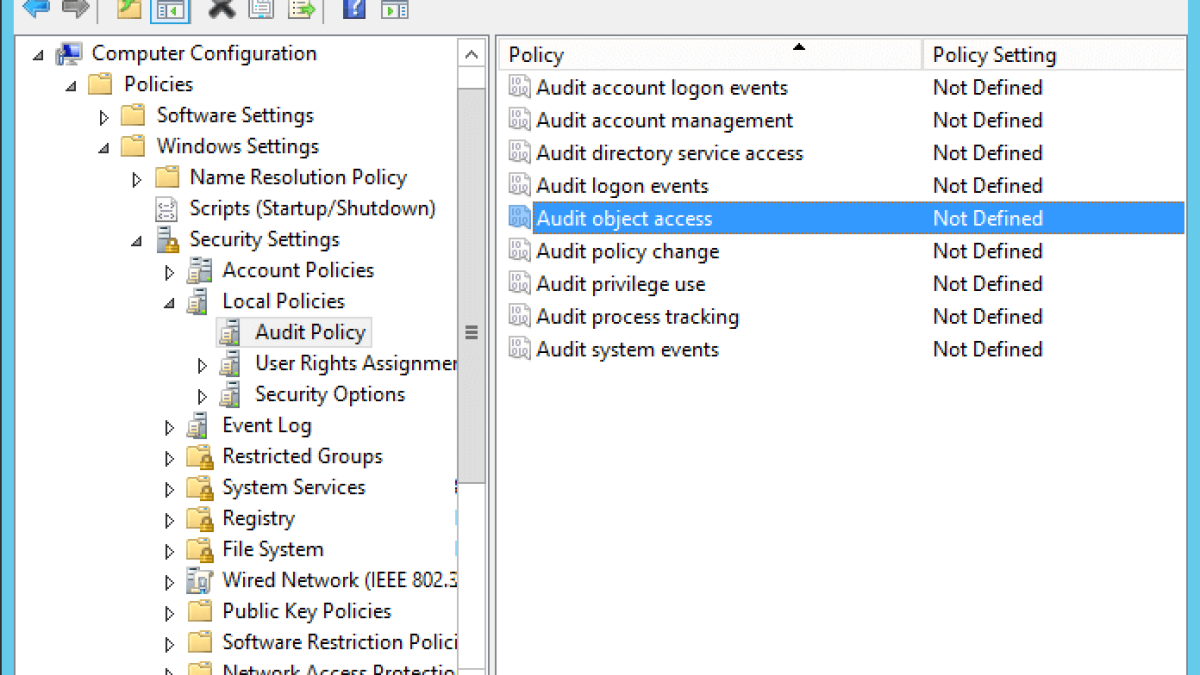Click tree pane scrollbar up arrow

coord(471,54)
